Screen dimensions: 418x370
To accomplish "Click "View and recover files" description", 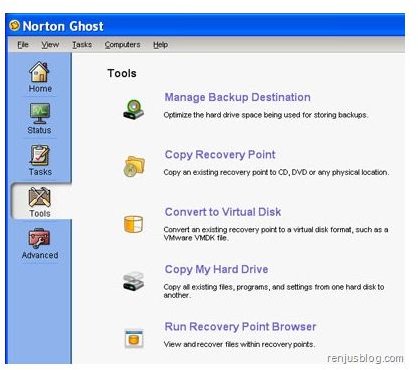I will tap(239, 344).
